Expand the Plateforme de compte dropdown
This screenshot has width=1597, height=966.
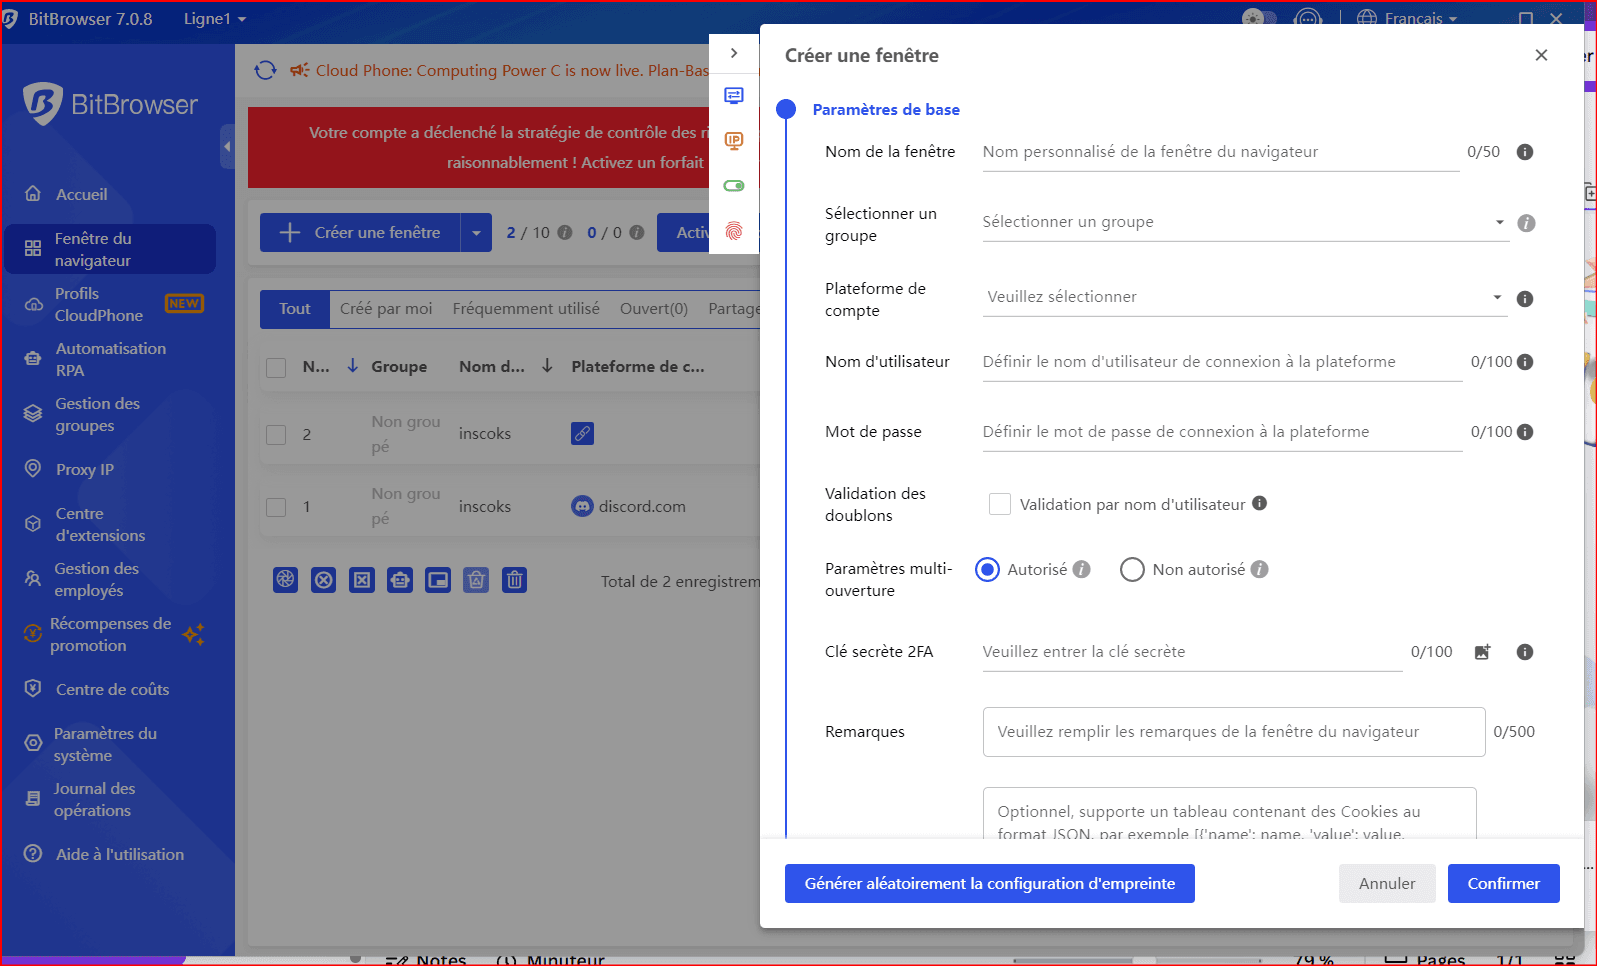[1243, 297]
